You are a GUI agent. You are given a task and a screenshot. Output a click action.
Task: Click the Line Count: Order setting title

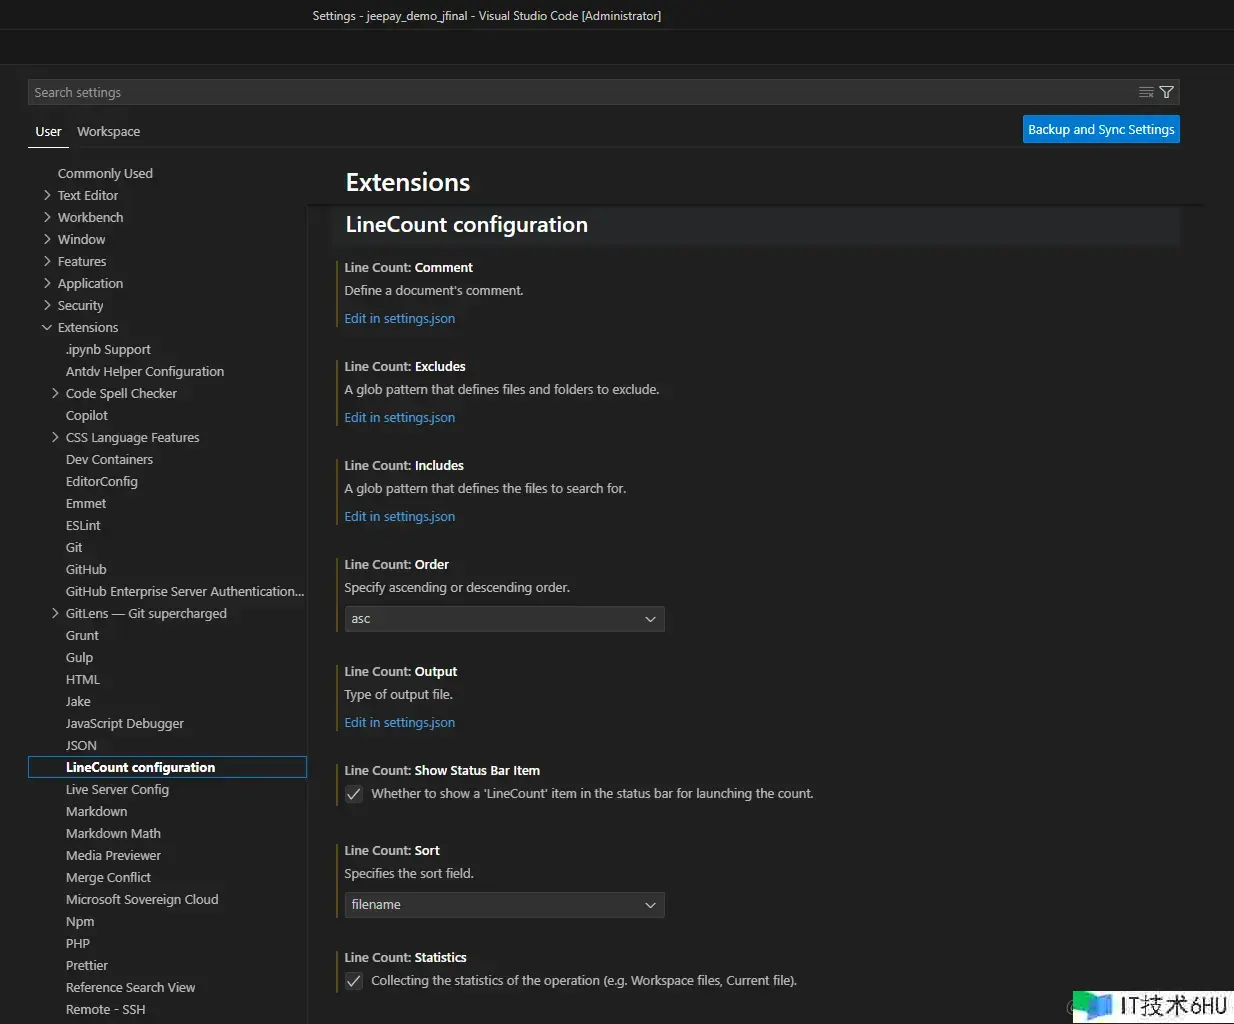coord(396,564)
